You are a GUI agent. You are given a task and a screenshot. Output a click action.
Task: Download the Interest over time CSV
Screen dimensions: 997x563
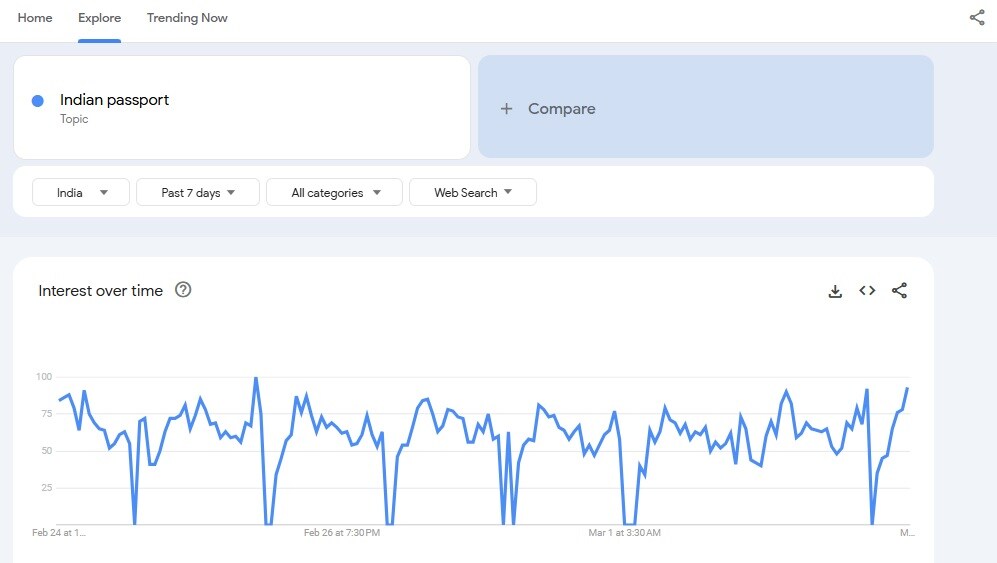(835, 291)
